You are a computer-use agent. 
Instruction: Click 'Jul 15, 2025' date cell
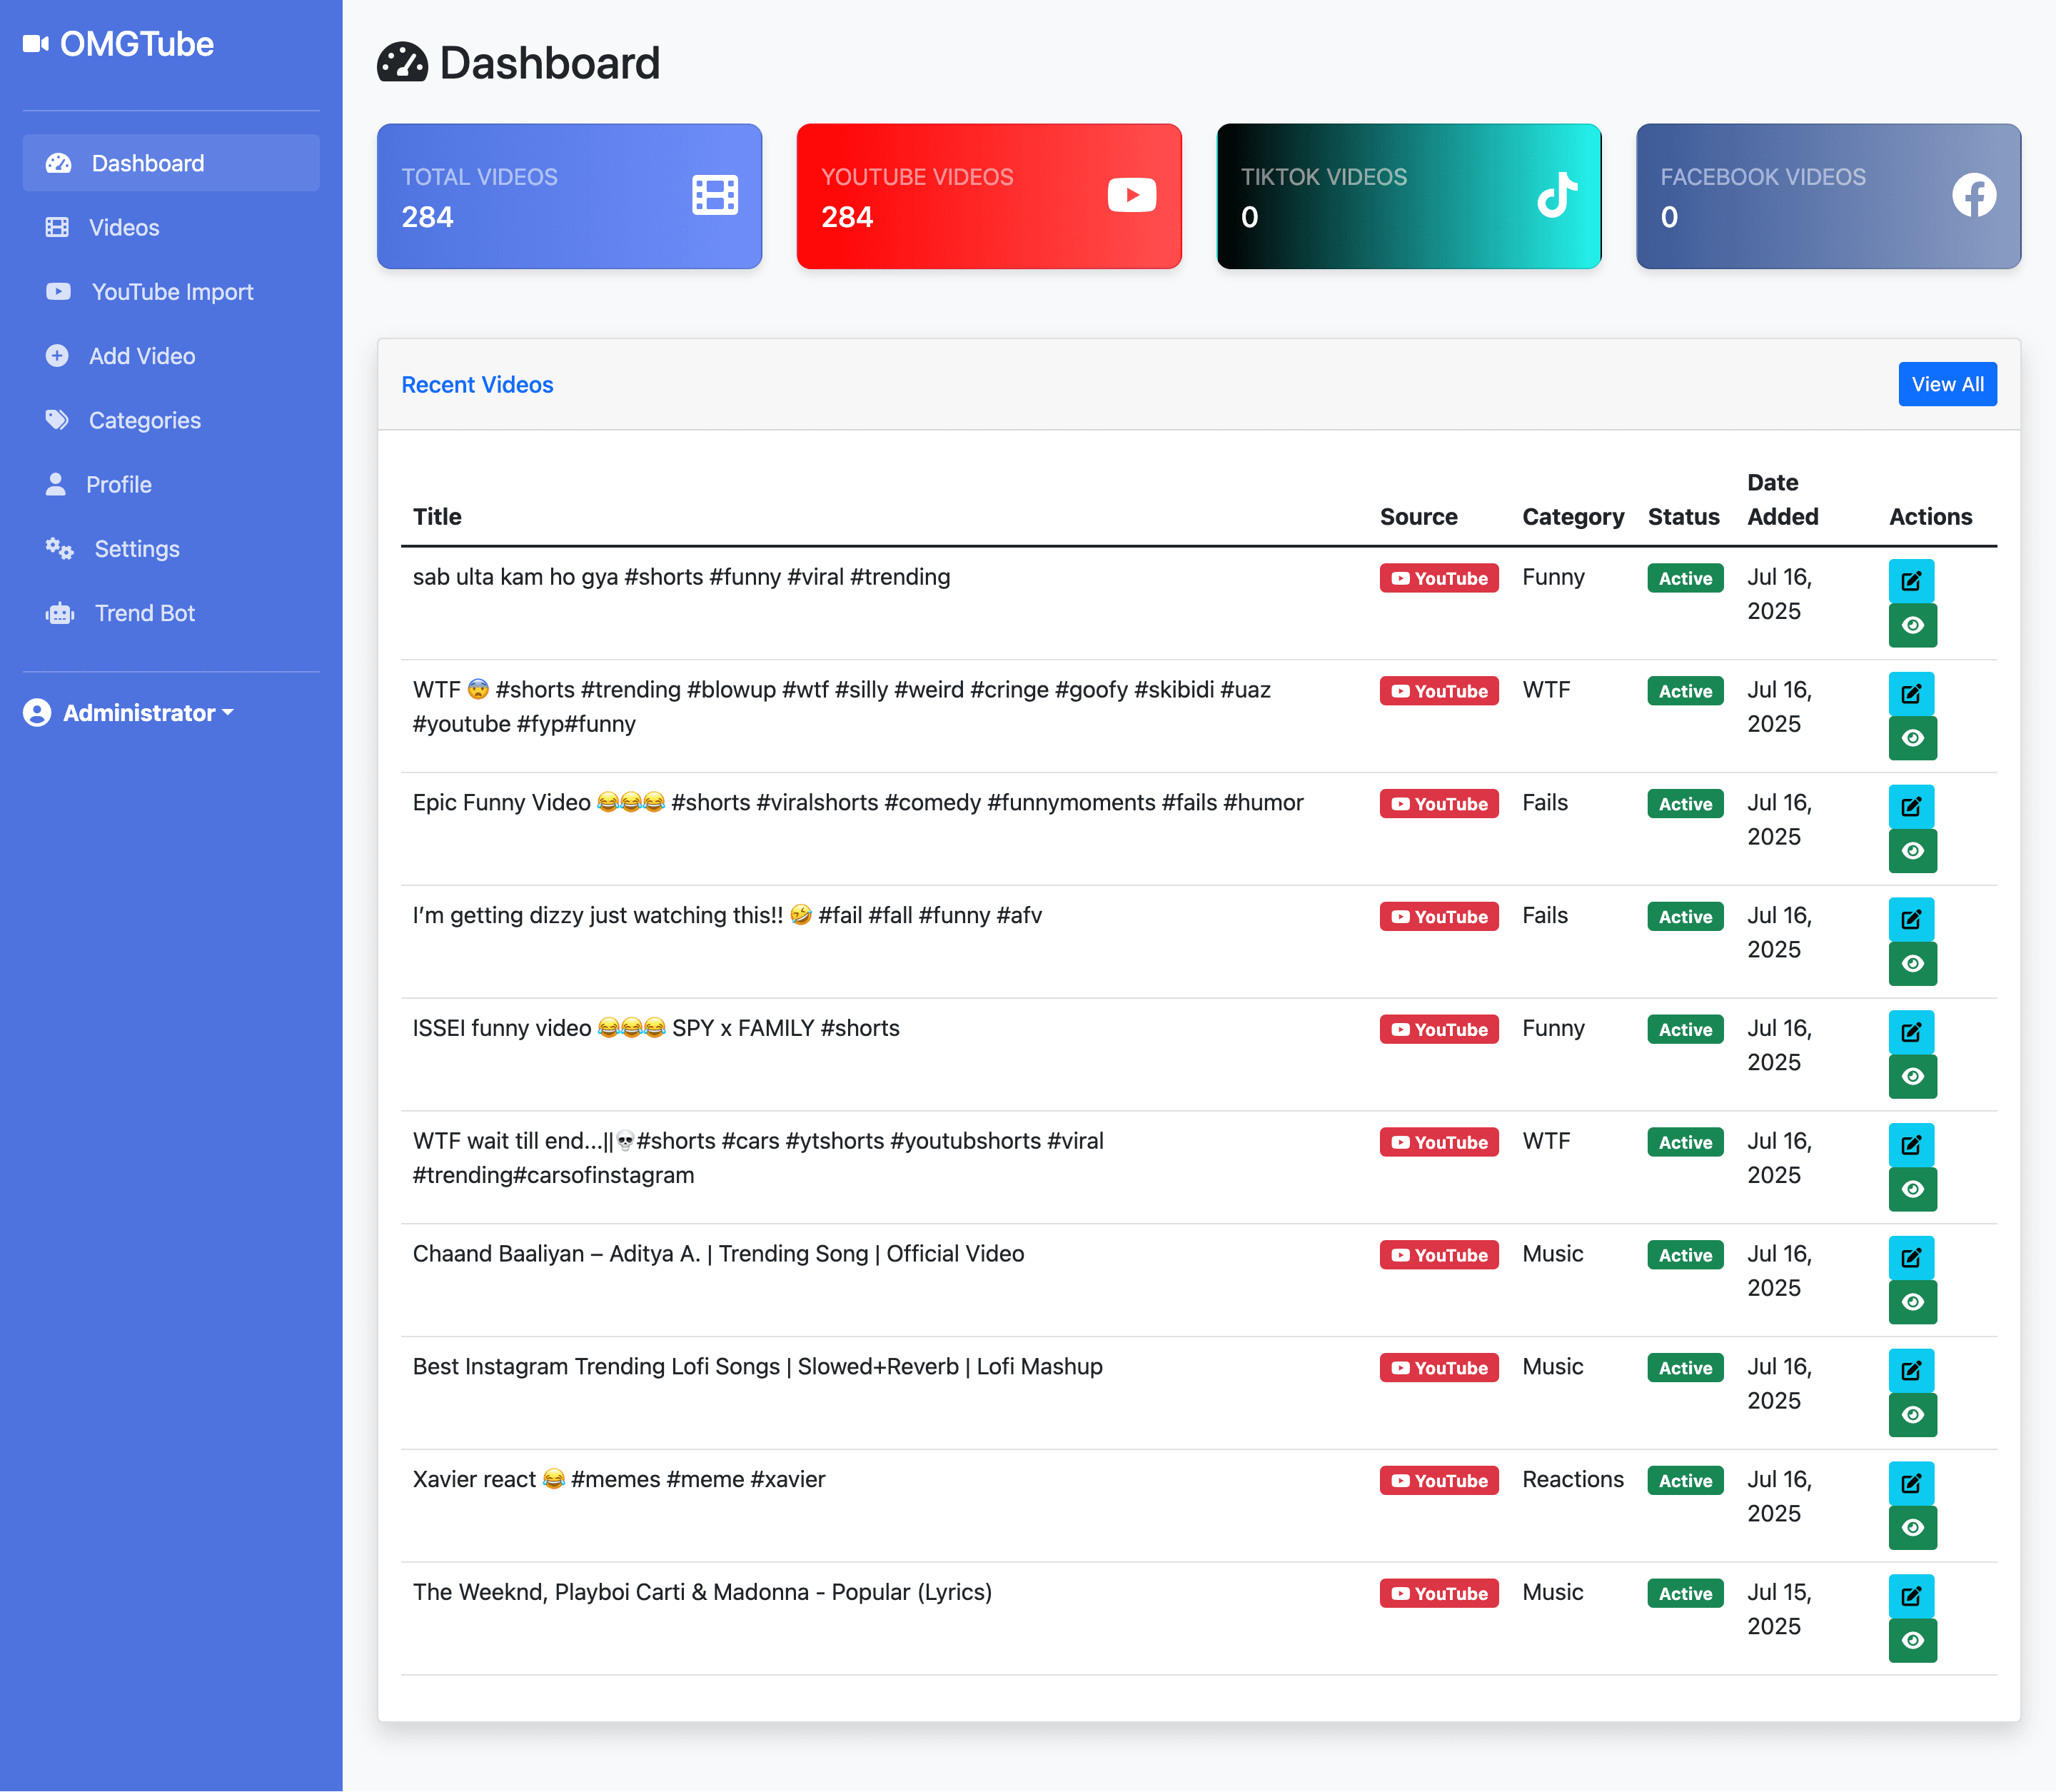click(1779, 1609)
